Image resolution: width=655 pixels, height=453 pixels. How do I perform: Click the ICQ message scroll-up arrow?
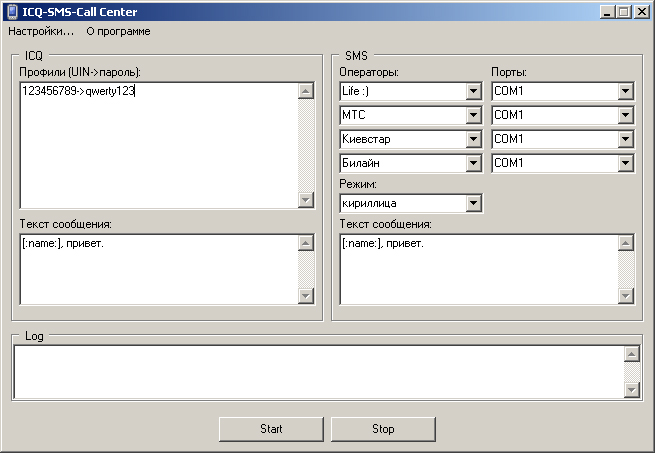[x=306, y=243]
